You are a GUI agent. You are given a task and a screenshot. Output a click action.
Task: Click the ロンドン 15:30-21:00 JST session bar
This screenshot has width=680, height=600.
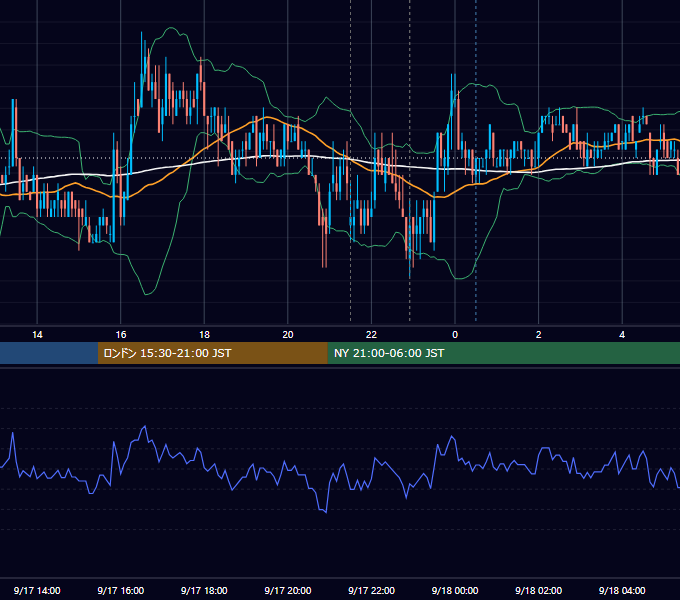coord(212,353)
